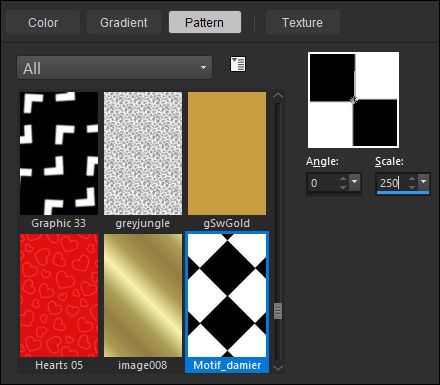The image size is (440, 385).
Task: Pick the Hearts 05 pattern thumbnail
Action: coord(59,295)
